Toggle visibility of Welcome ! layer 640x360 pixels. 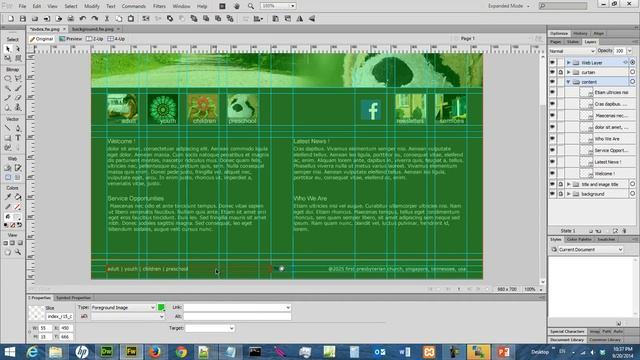552,173
